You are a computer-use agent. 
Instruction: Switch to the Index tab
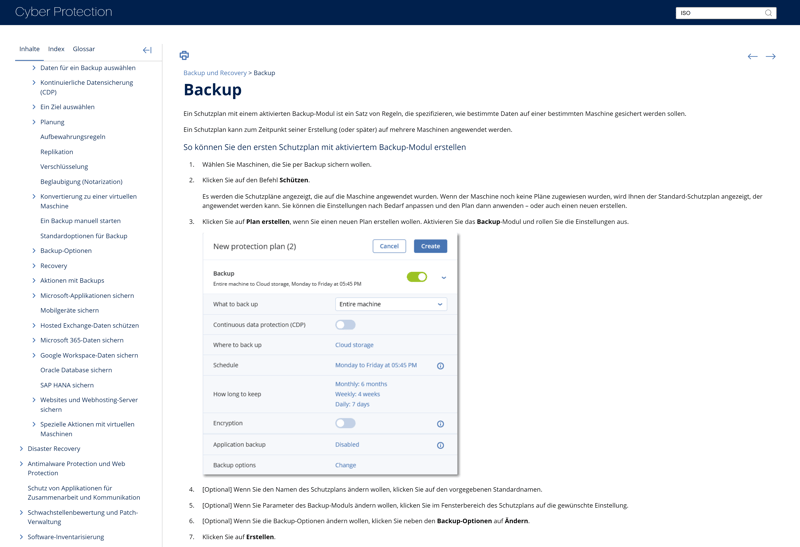(56, 49)
